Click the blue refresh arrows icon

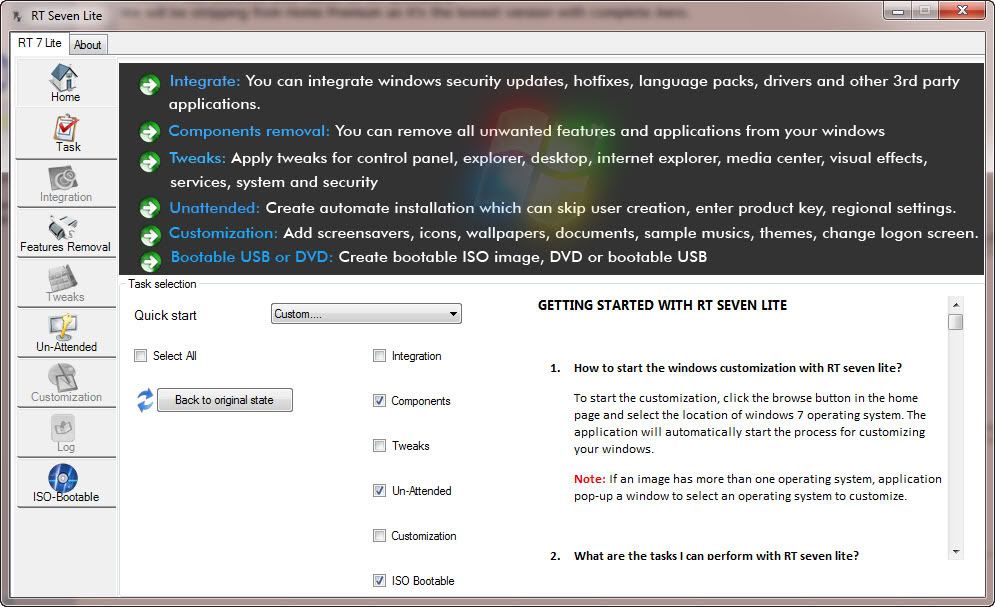[145, 400]
